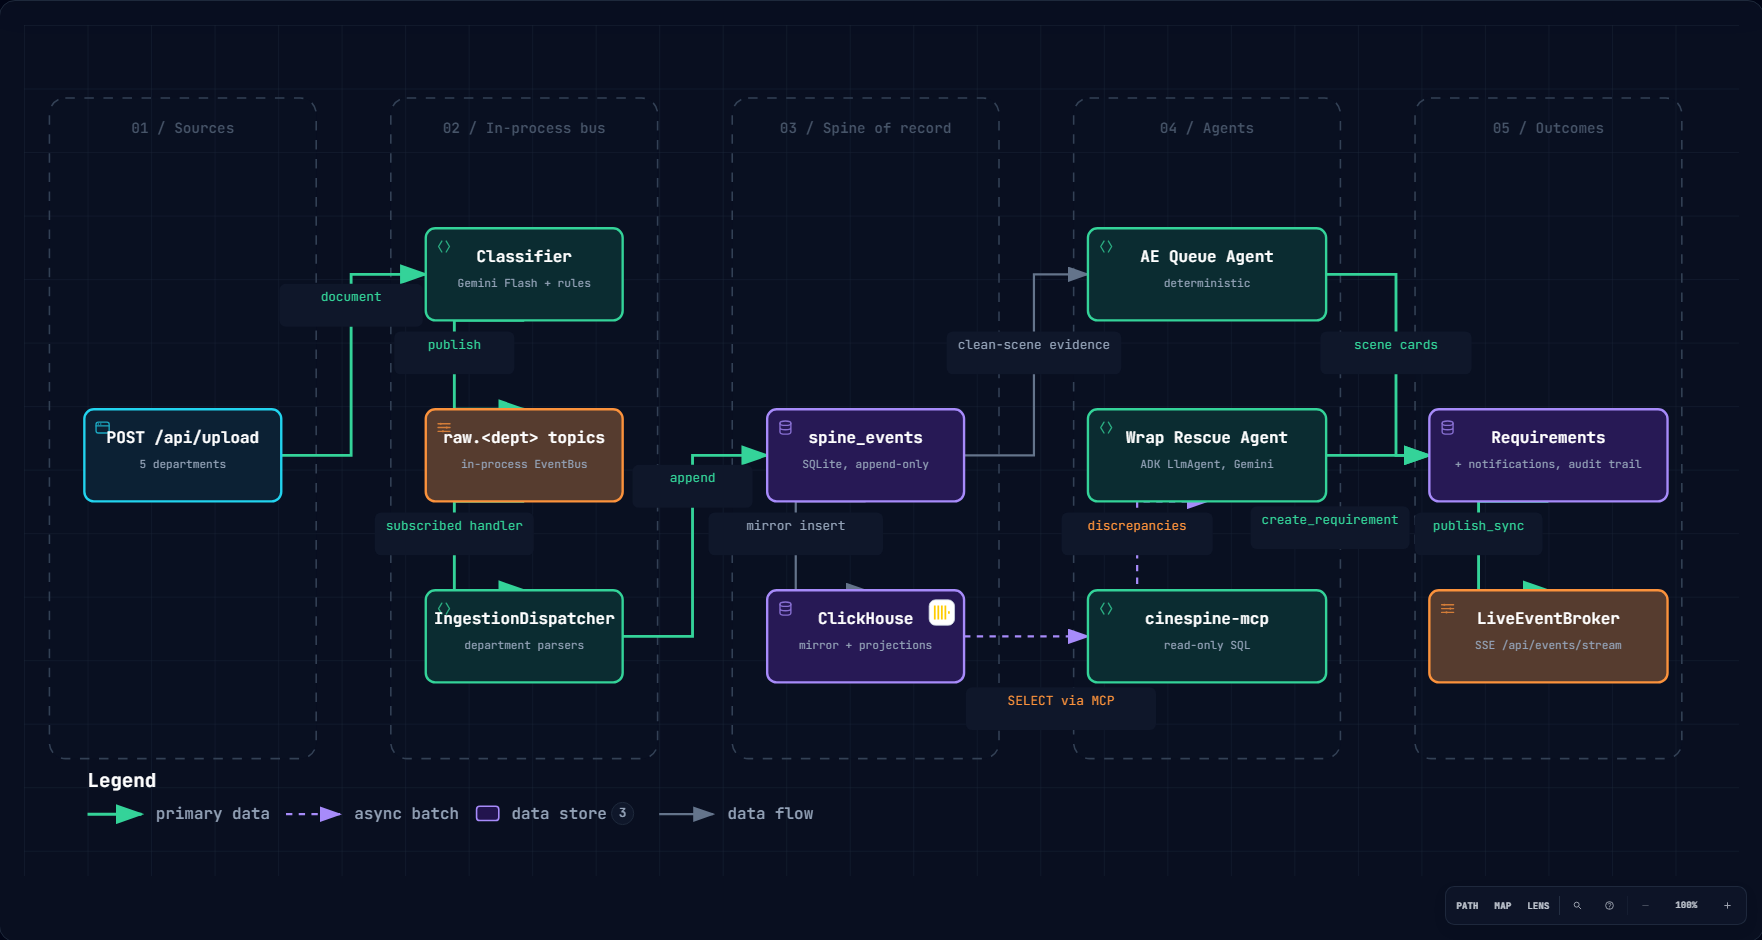
Task: Click the 'discrepancies' edge label
Action: tap(1137, 526)
